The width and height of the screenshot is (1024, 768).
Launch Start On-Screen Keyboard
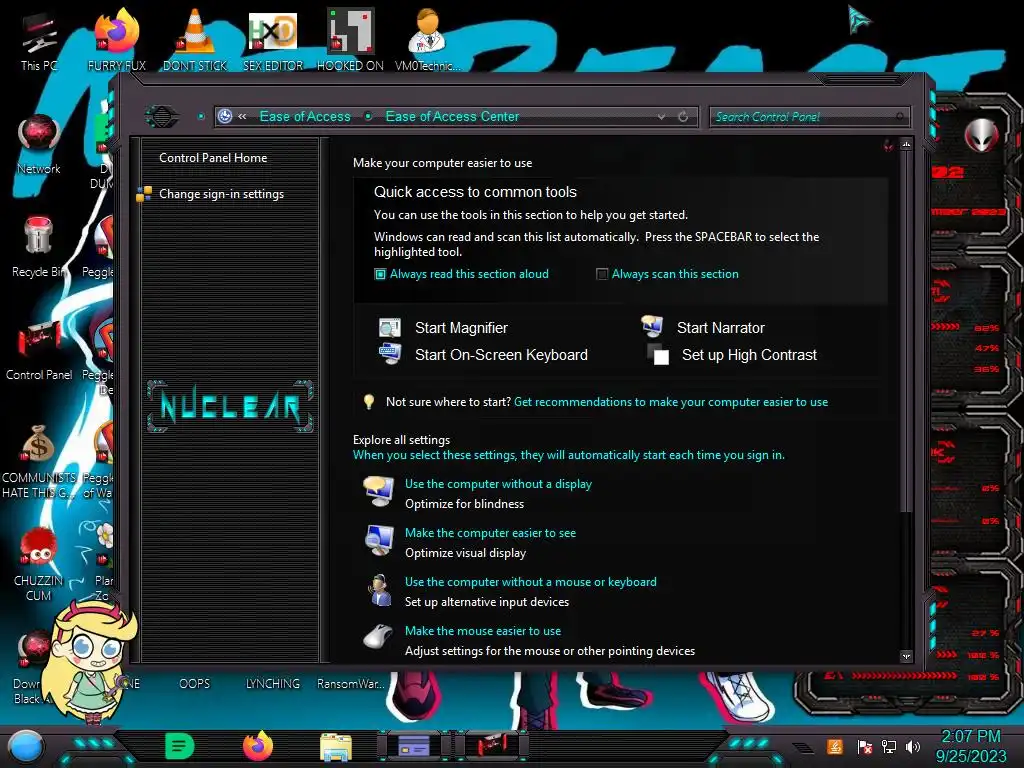tap(501, 355)
